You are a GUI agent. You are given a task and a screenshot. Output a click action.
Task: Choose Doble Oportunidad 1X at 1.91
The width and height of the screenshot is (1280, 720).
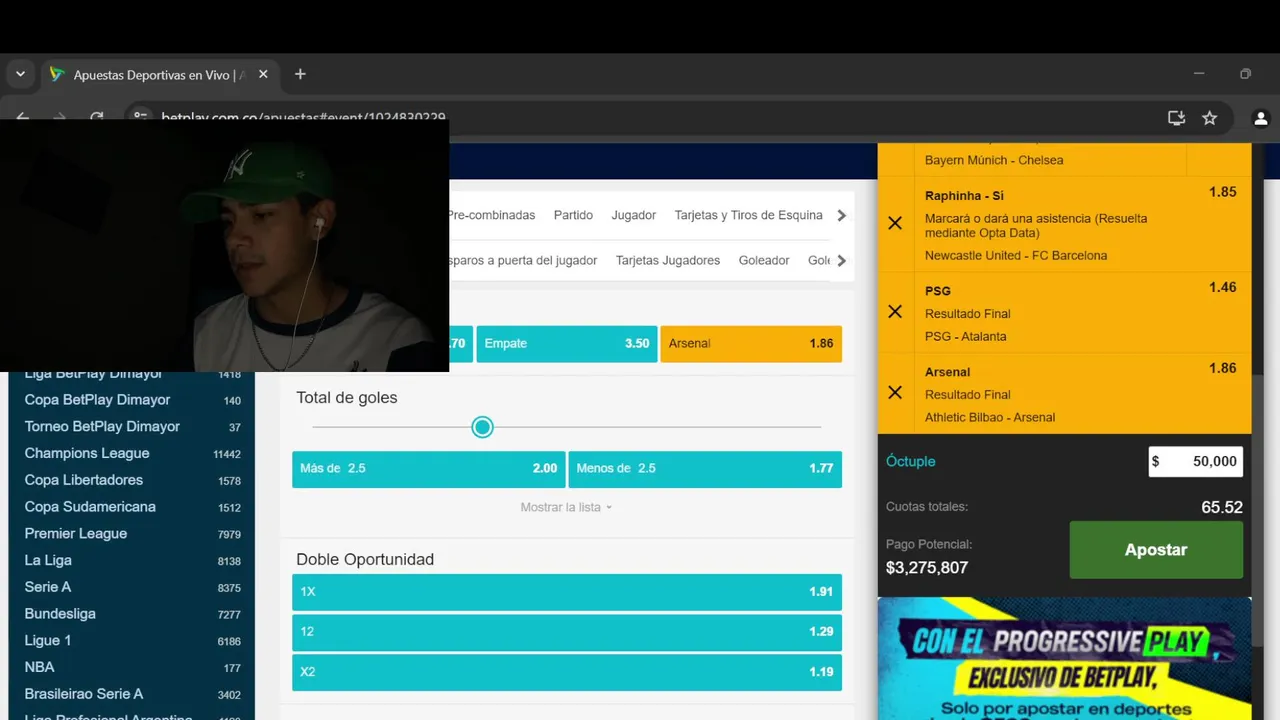pyautogui.click(x=567, y=592)
